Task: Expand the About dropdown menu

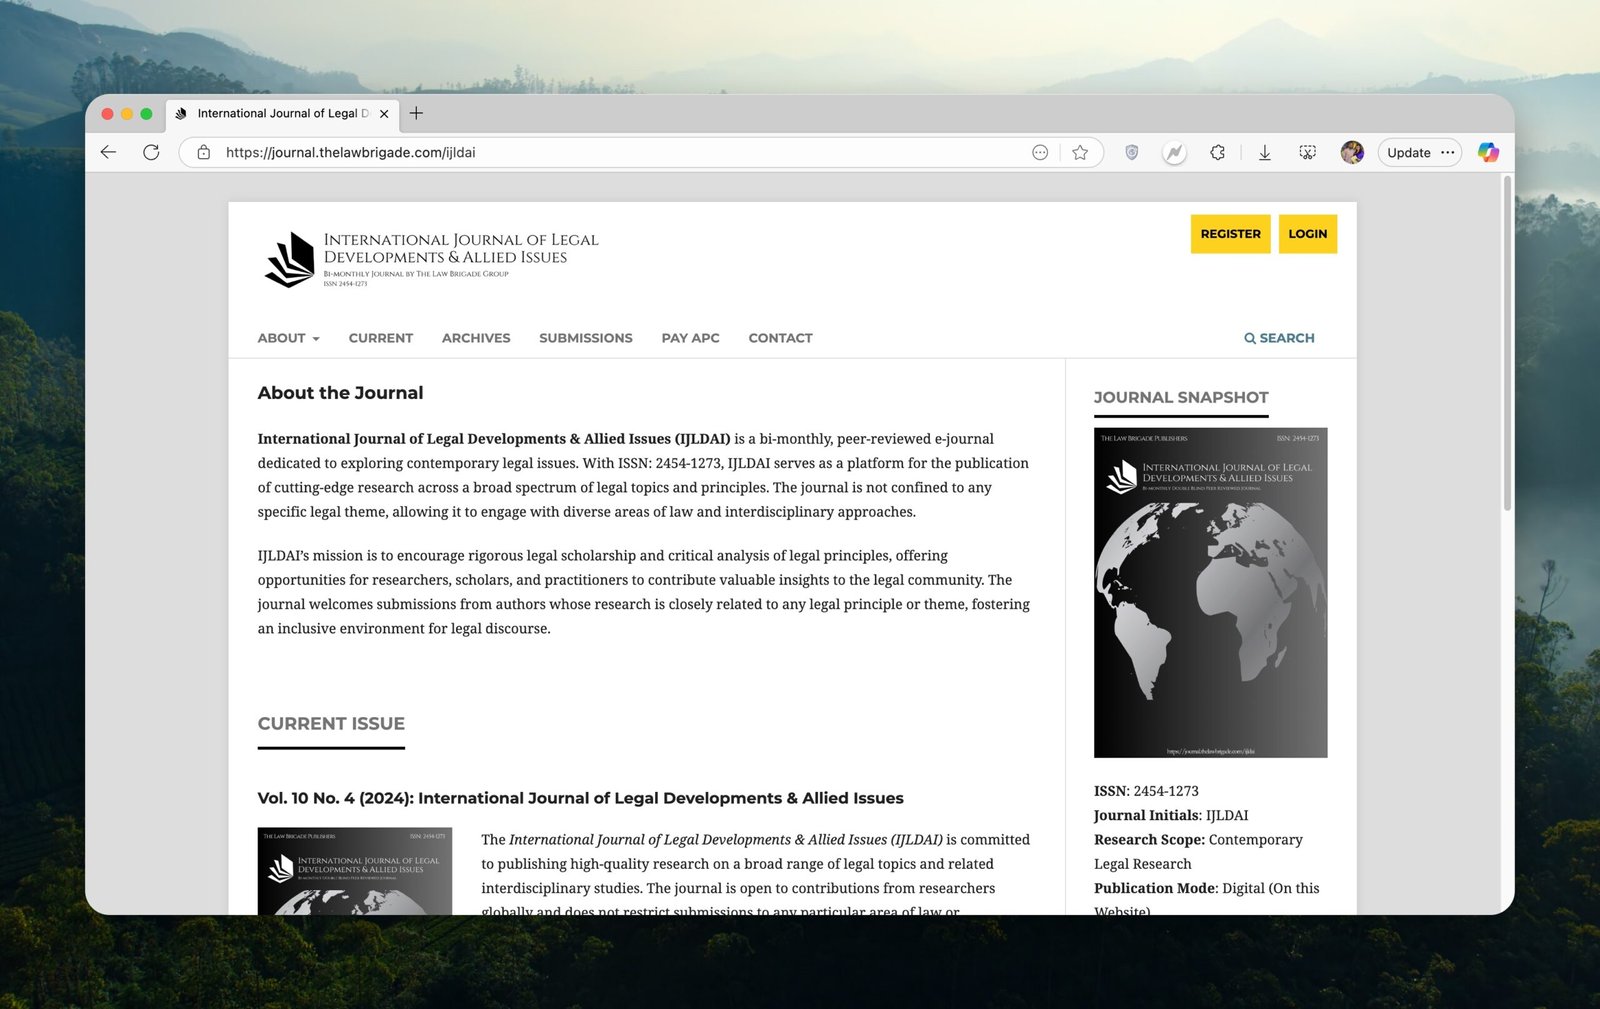Action: [288, 338]
